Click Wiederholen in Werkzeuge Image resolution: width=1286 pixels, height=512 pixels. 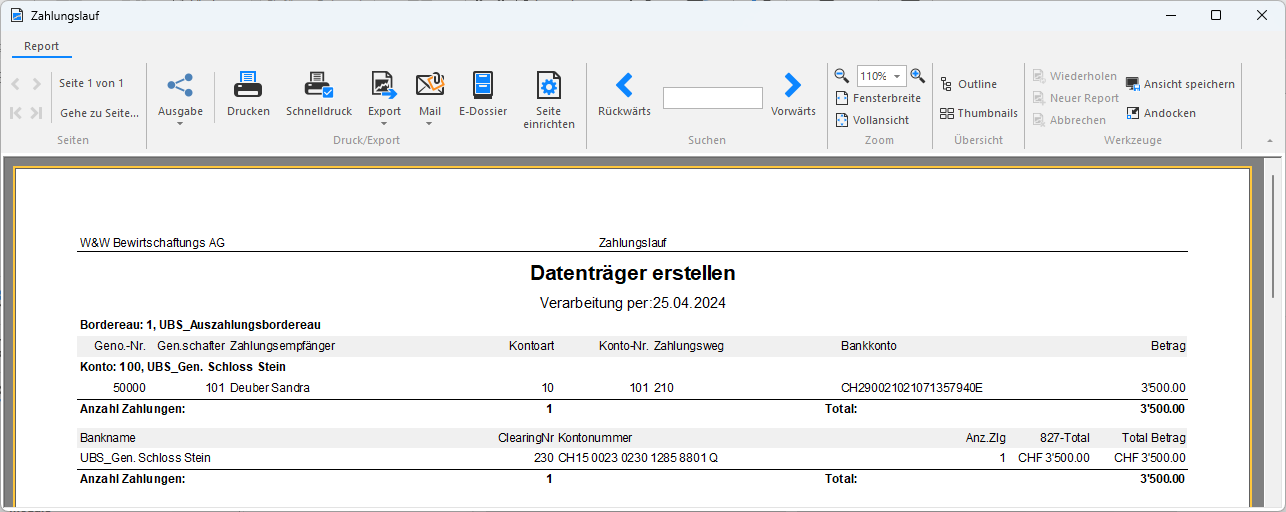1075,76
